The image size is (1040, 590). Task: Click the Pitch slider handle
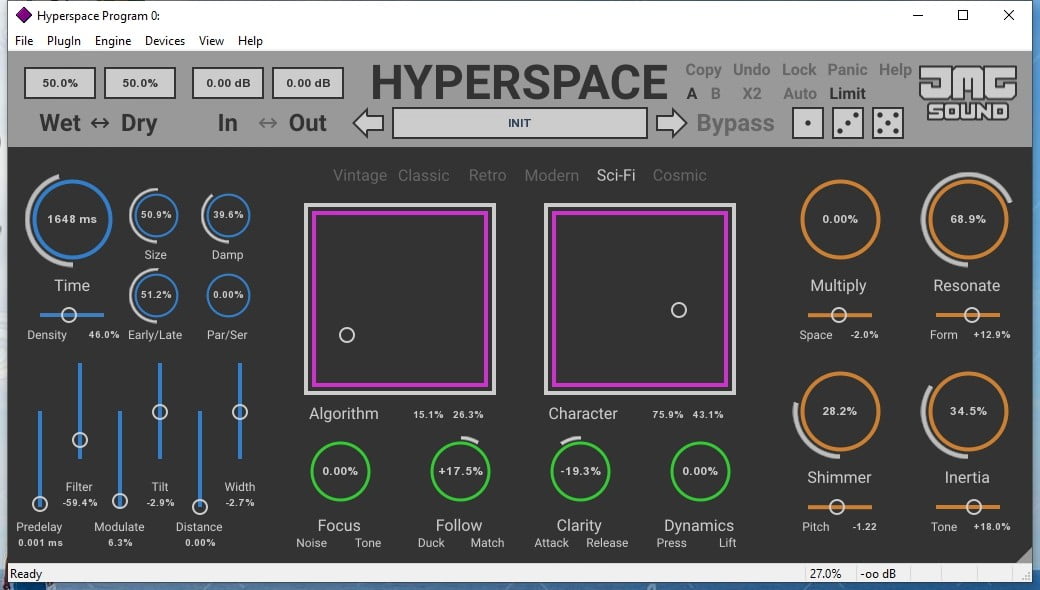pos(837,507)
